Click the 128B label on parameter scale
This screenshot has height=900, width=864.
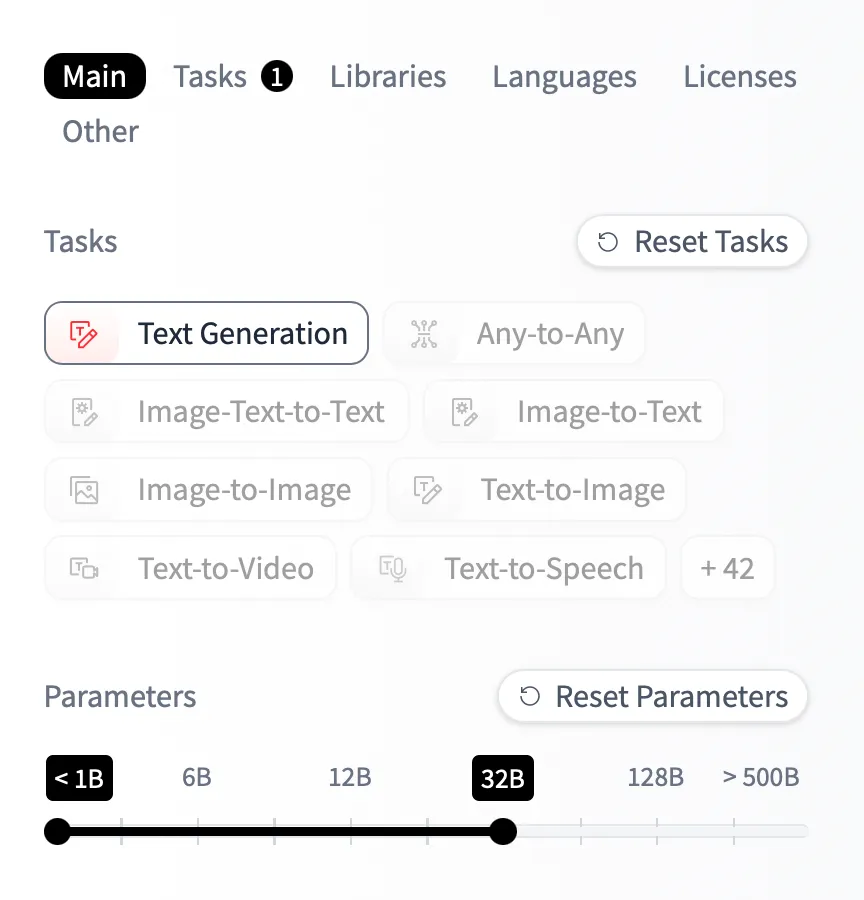click(x=655, y=777)
